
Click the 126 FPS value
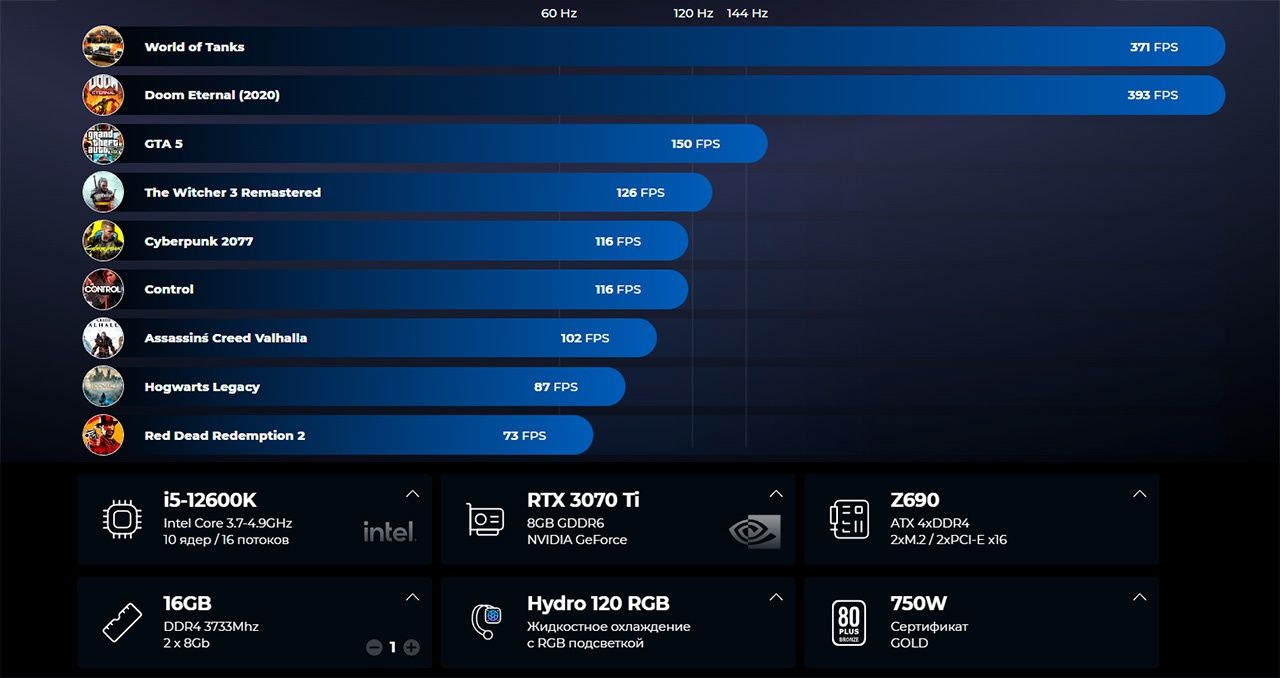point(640,192)
